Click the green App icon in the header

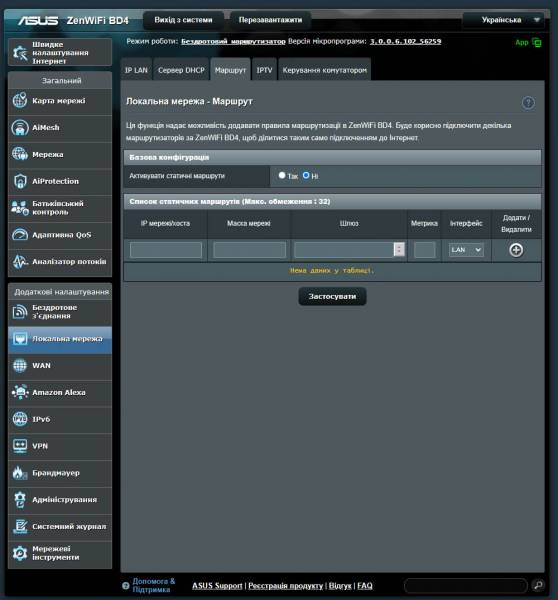tap(537, 42)
